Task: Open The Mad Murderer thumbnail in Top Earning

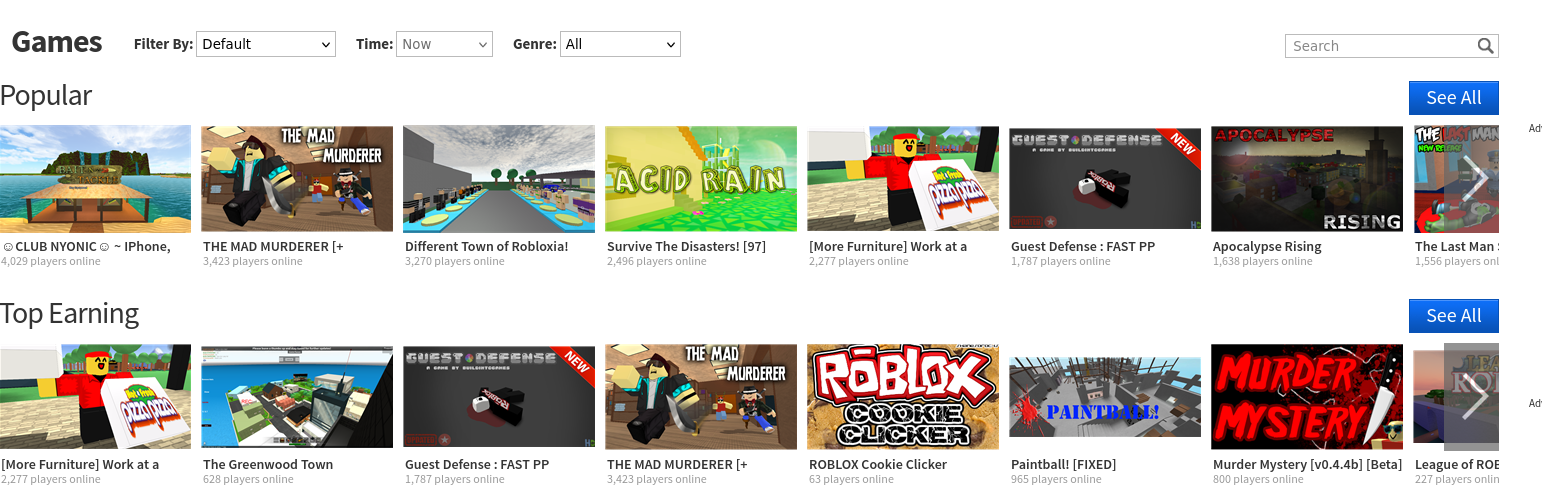Action: [x=701, y=397]
